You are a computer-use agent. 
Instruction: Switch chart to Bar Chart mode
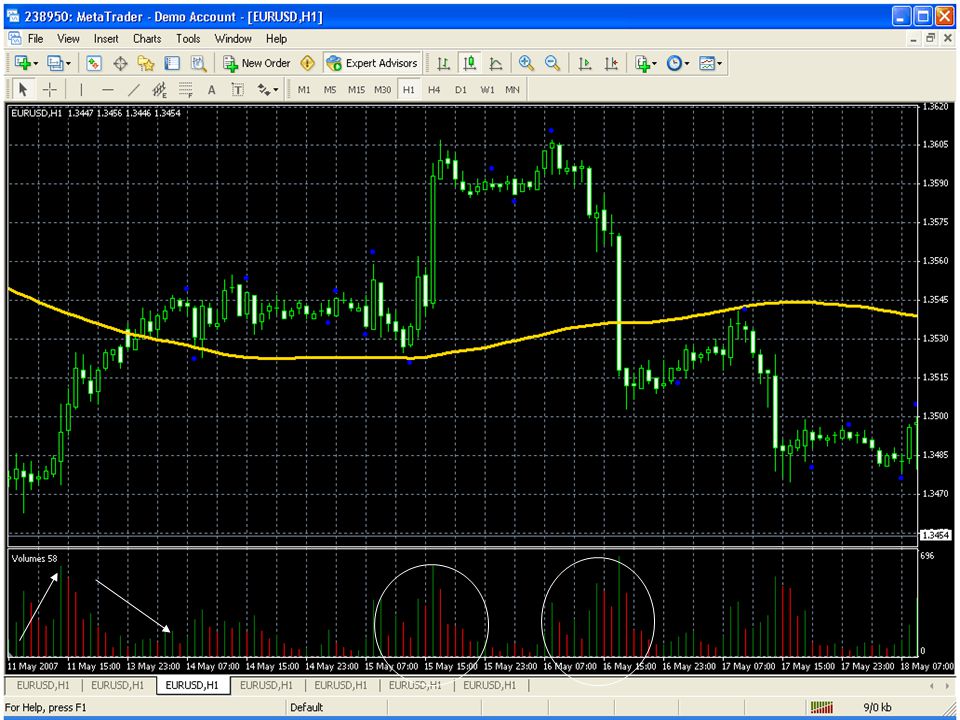click(x=443, y=63)
